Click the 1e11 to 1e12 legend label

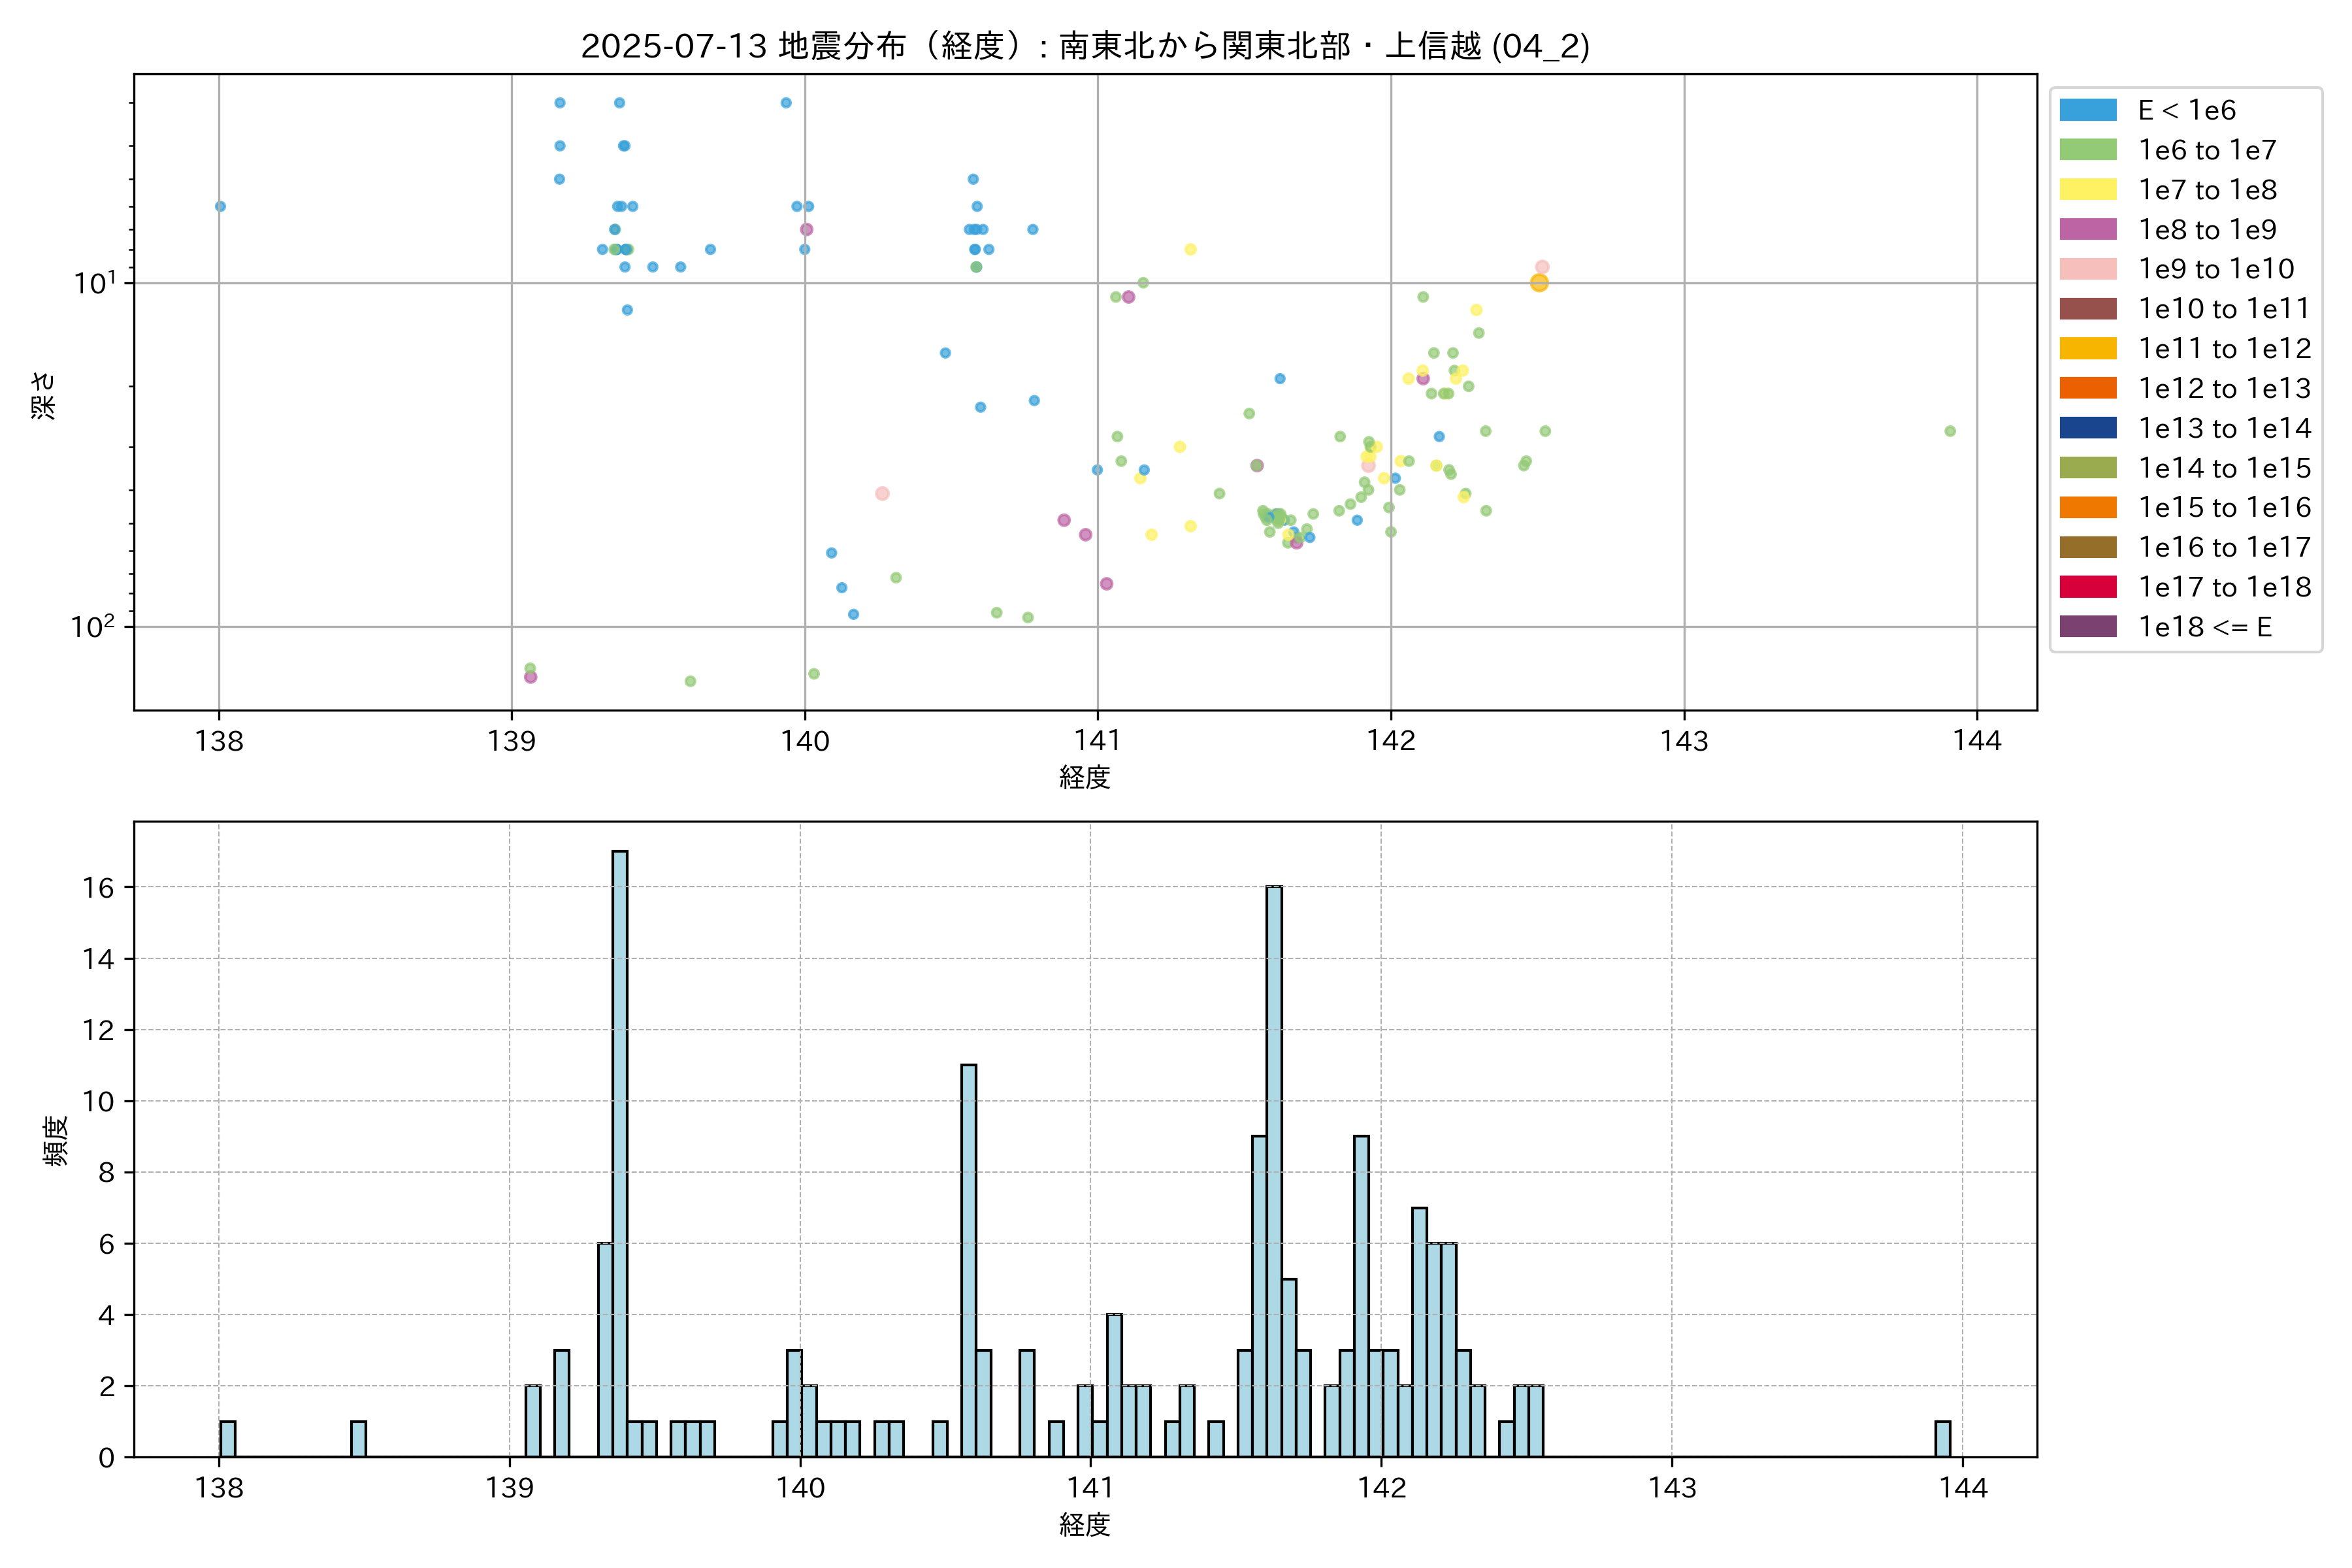click(x=2224, y=349)
